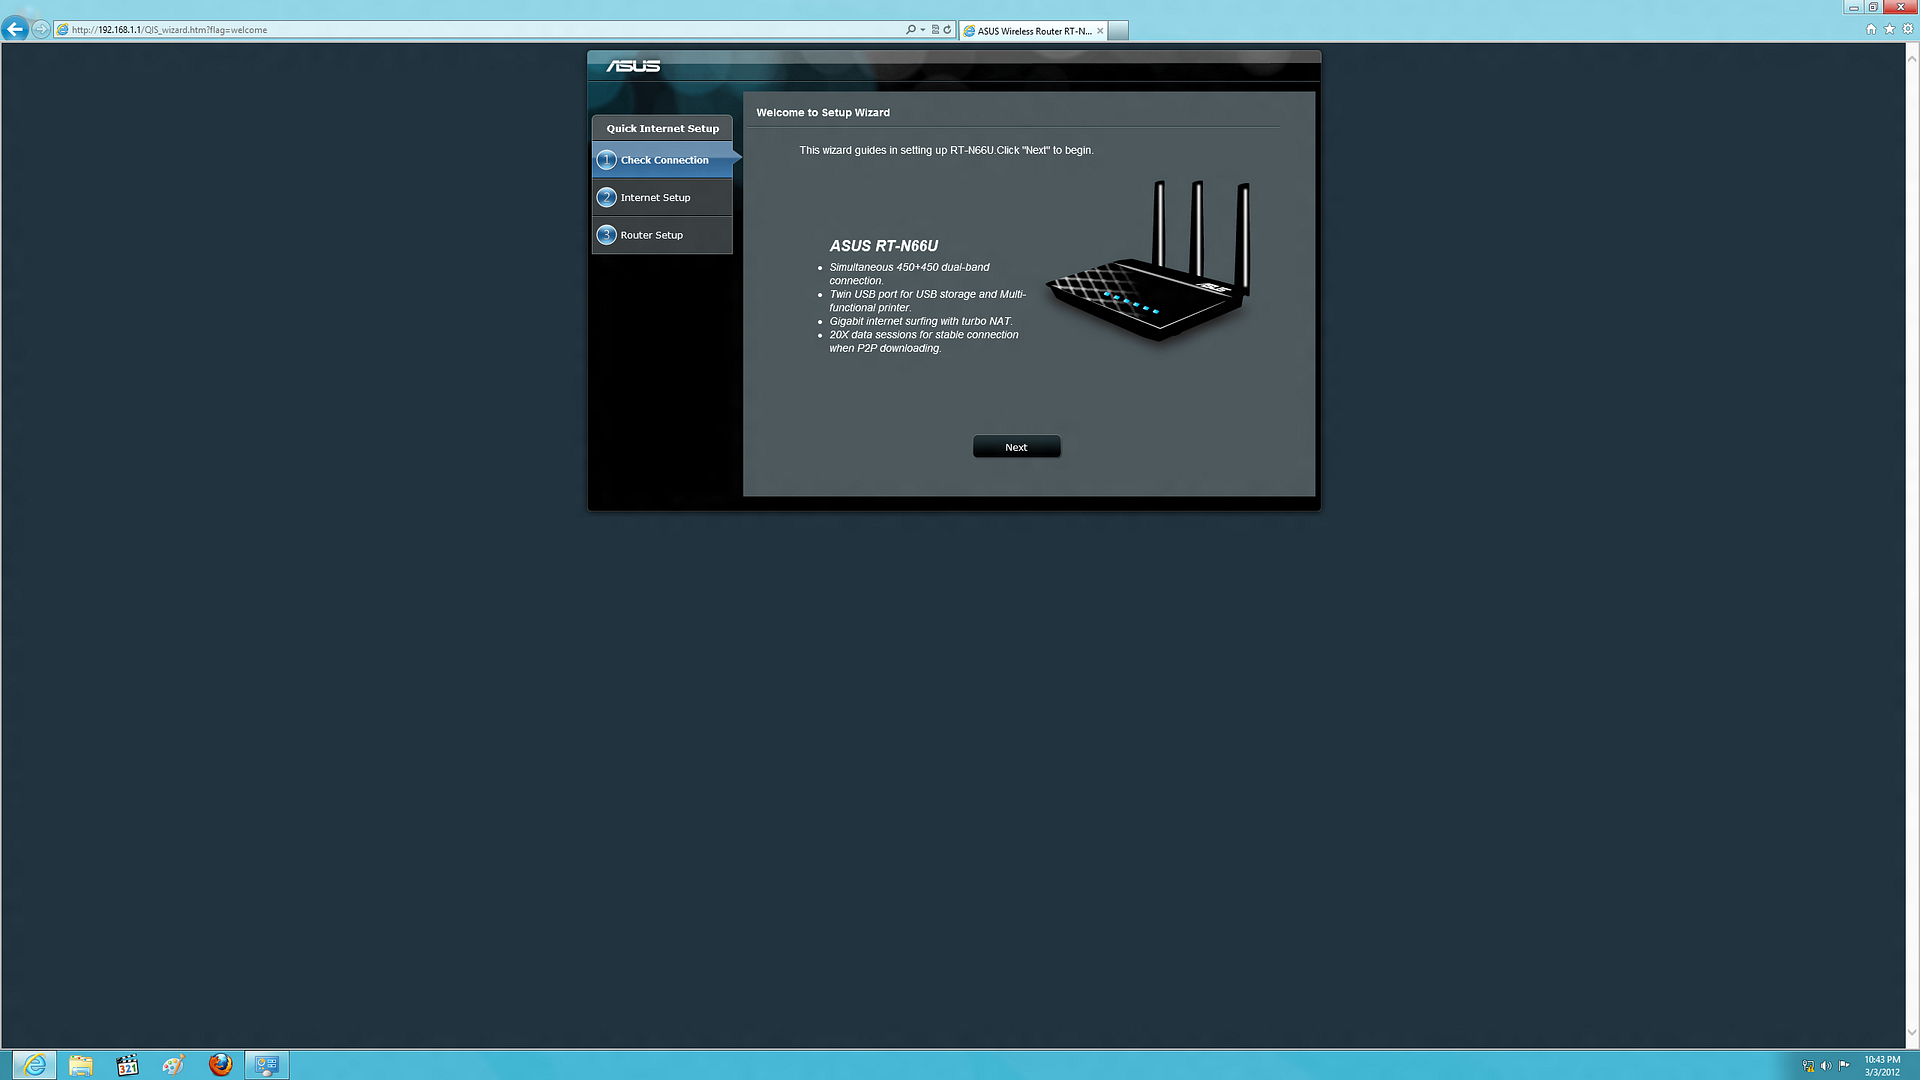1920x1080 pixels.
Task: Select the Check Connection step icon
Action: point(607,159)
